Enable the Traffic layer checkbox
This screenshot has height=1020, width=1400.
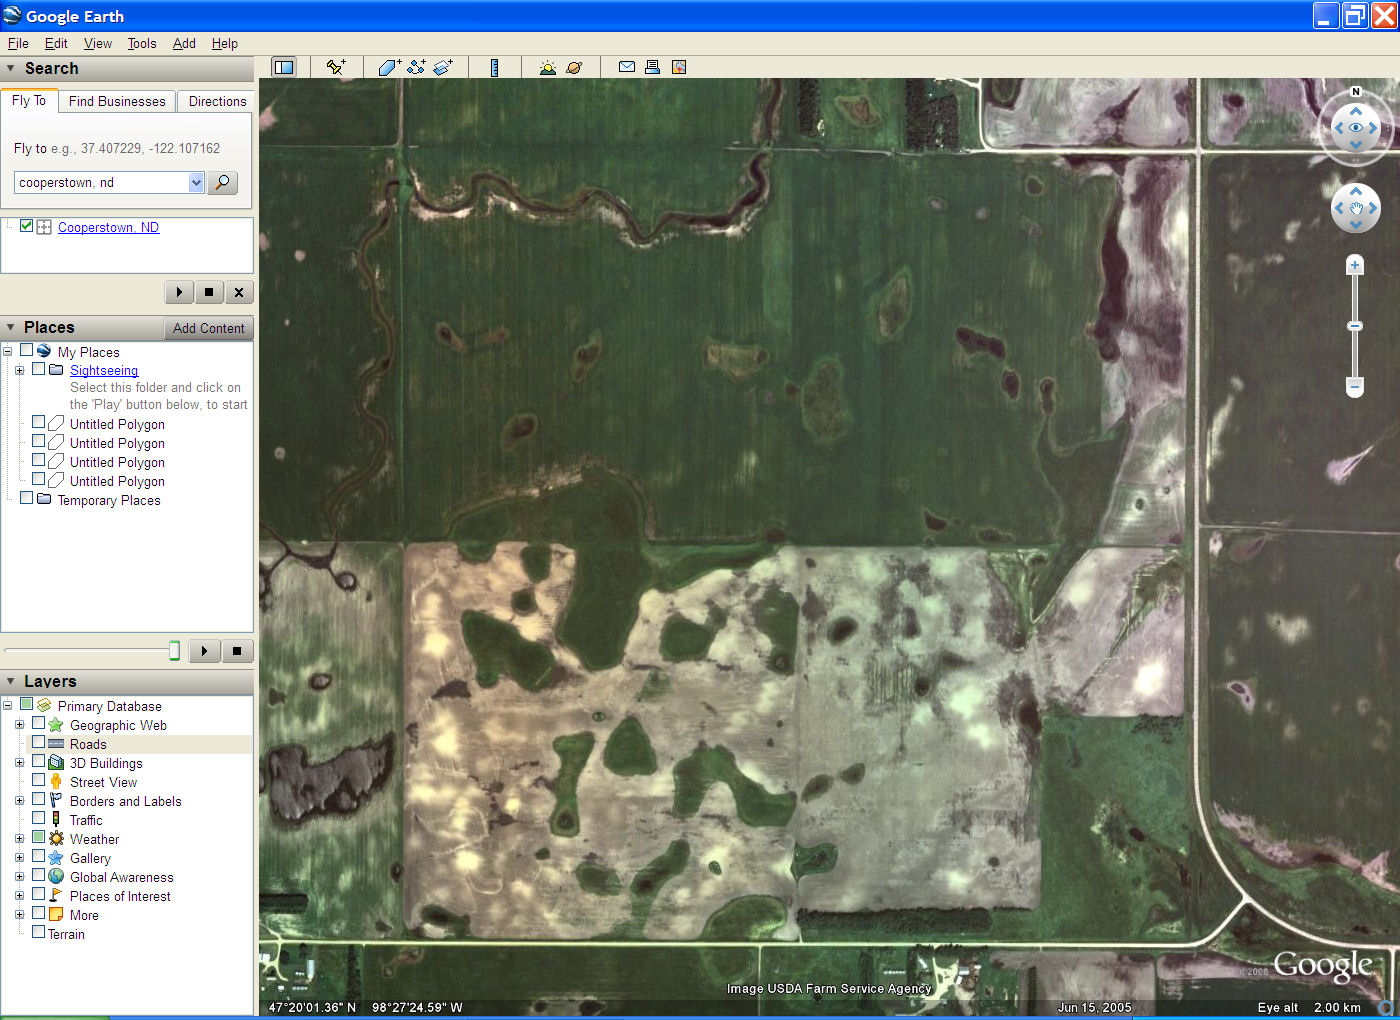tap(38, 818)
